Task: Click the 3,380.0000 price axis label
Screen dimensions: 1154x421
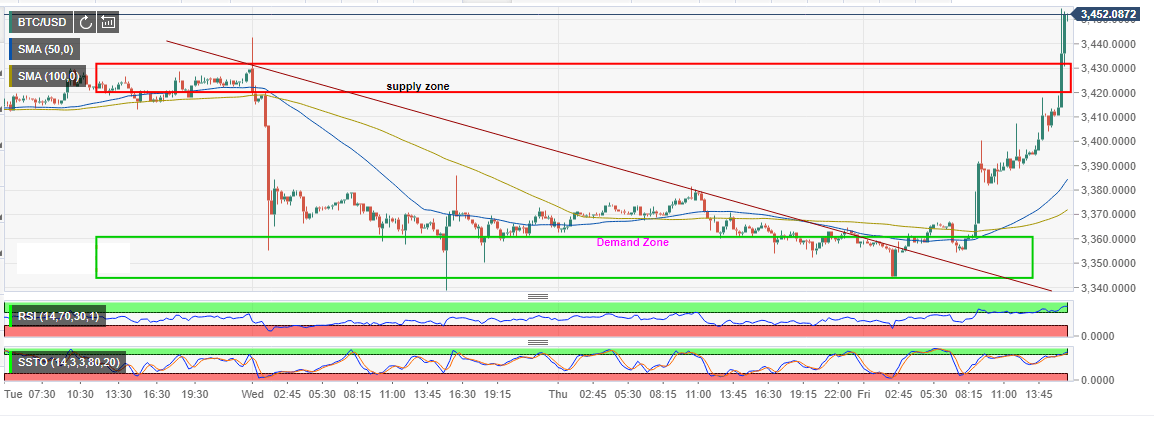Action: tap(1108, 190)
